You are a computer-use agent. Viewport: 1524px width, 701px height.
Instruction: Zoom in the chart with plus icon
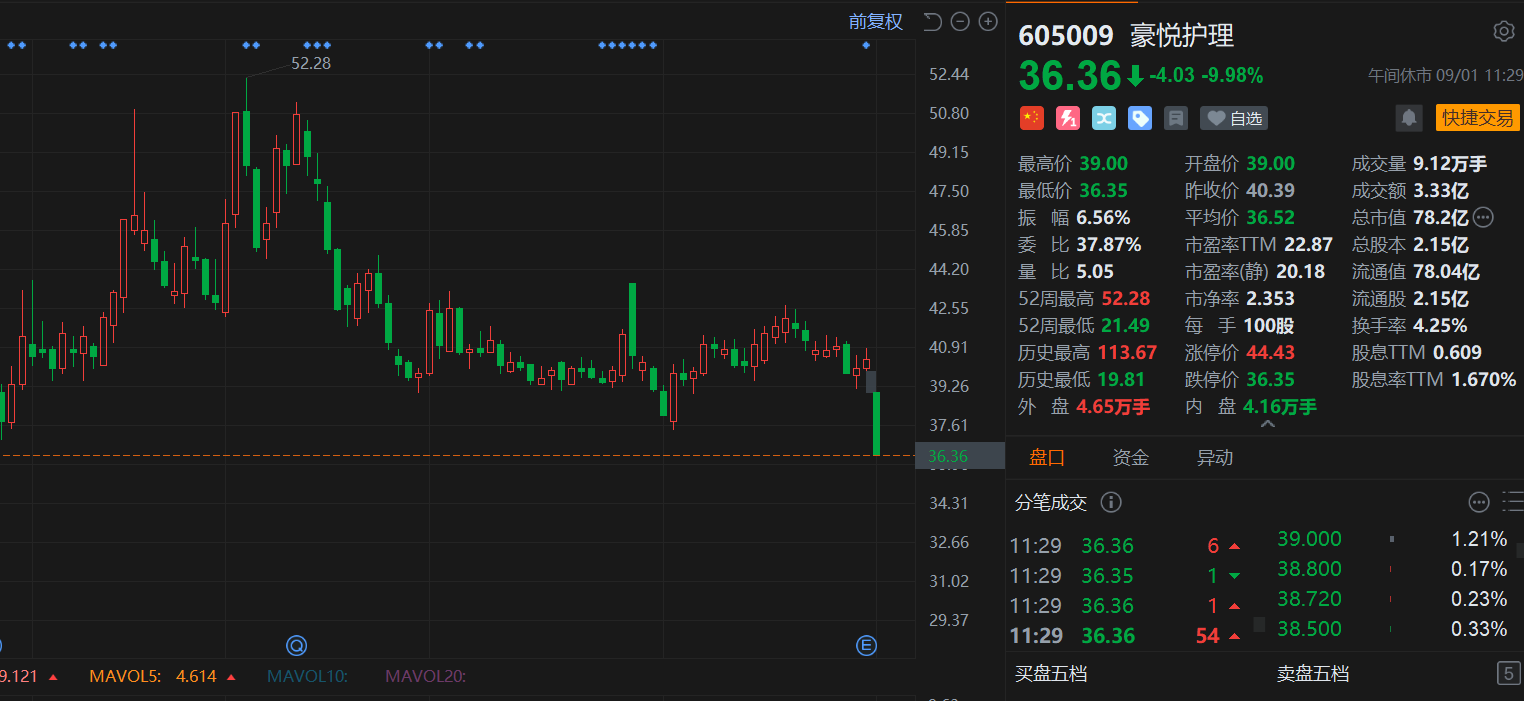988,21
